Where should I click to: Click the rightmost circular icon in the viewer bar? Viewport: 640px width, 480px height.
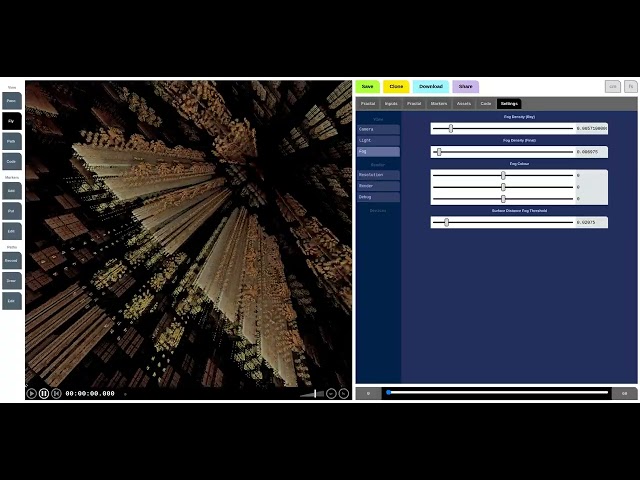[344, 393]
